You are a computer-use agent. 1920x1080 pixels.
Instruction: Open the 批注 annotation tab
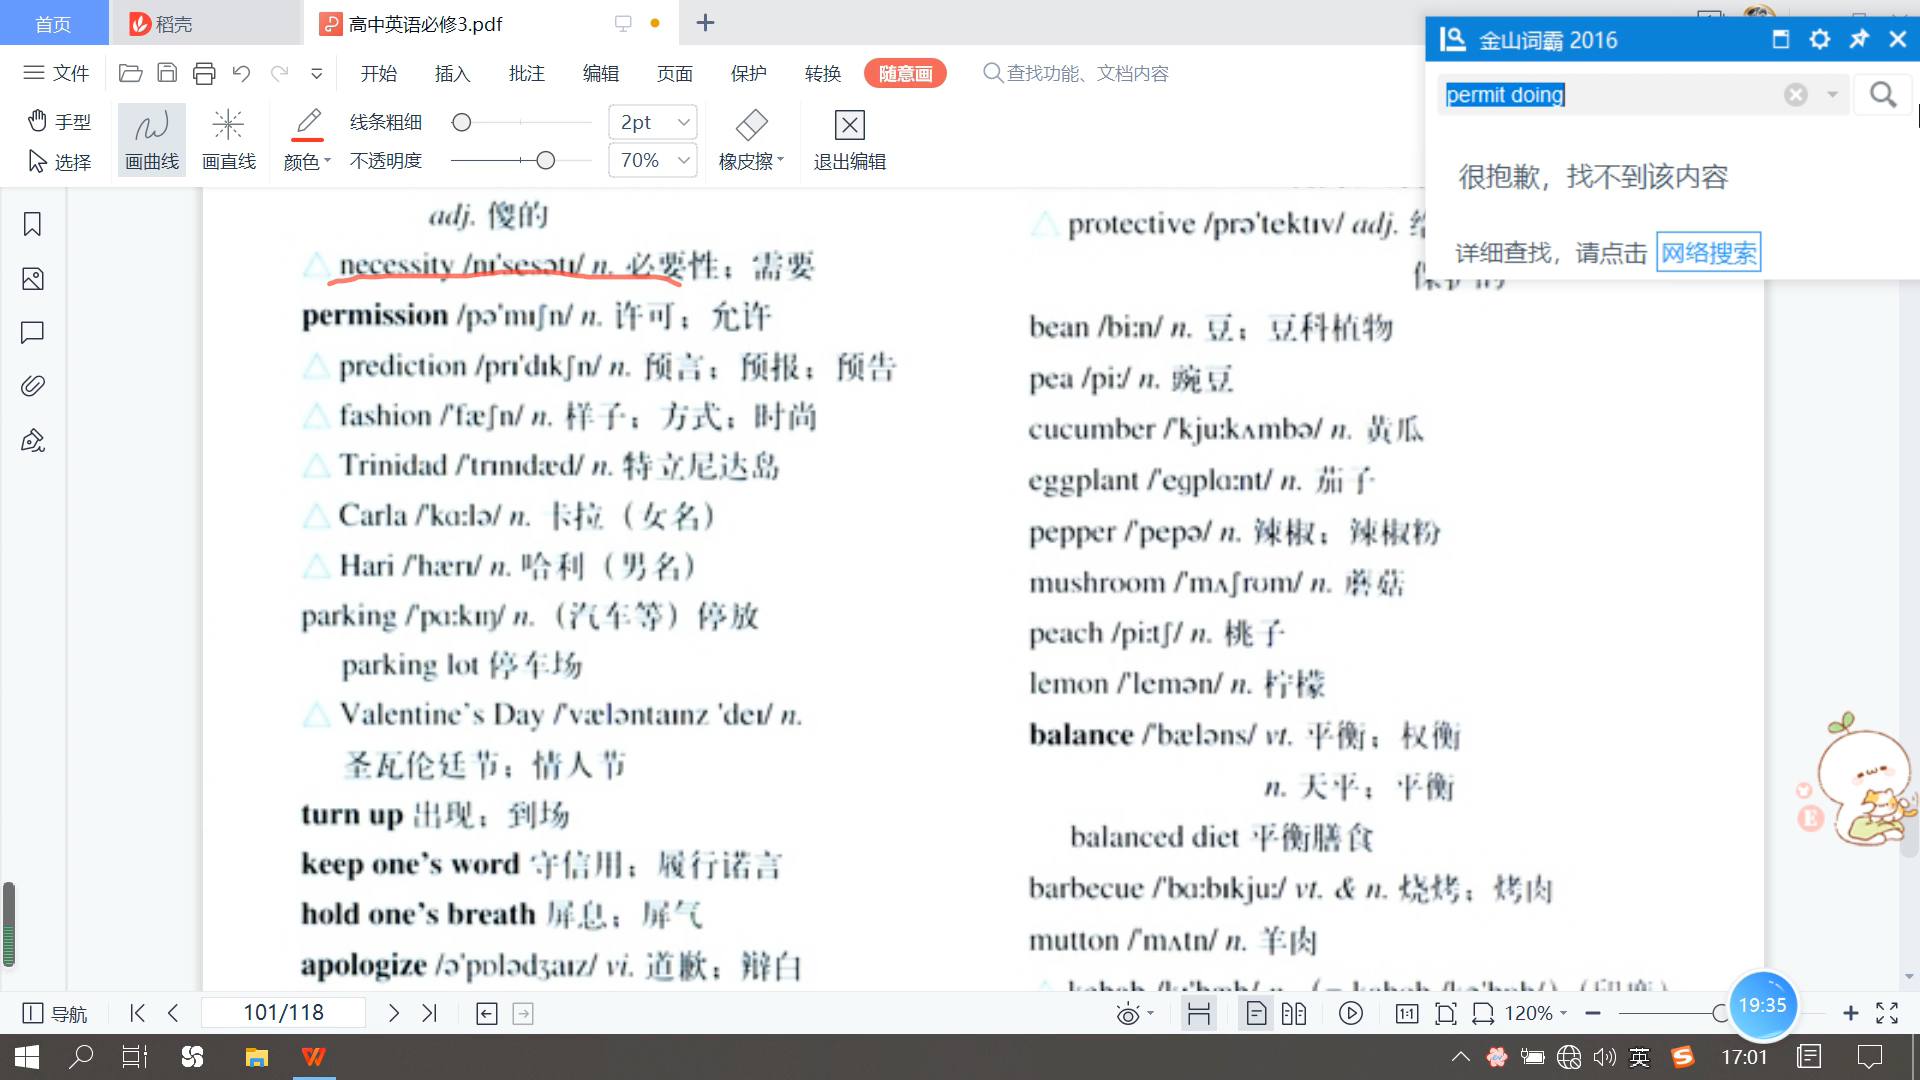click(x=527, y=73)
